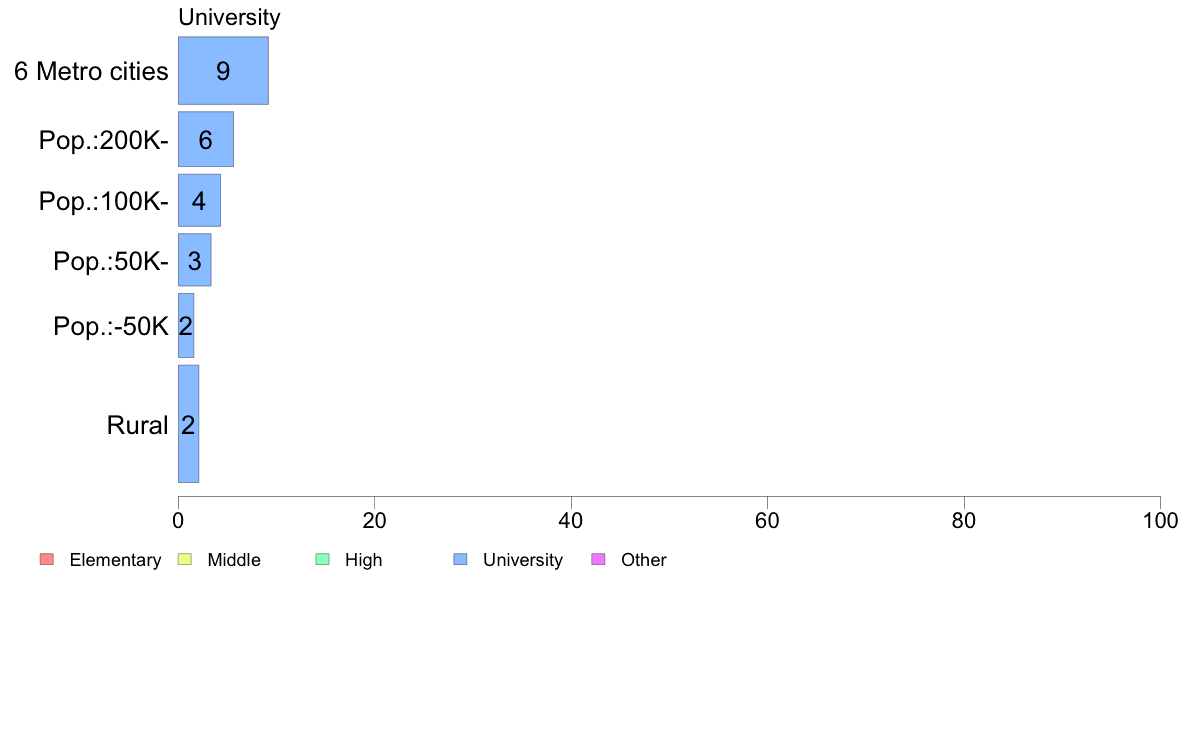Click the 40 tick on the x-axis
Viewport: 1188px width, 736px height.
(x=571, y=521)
